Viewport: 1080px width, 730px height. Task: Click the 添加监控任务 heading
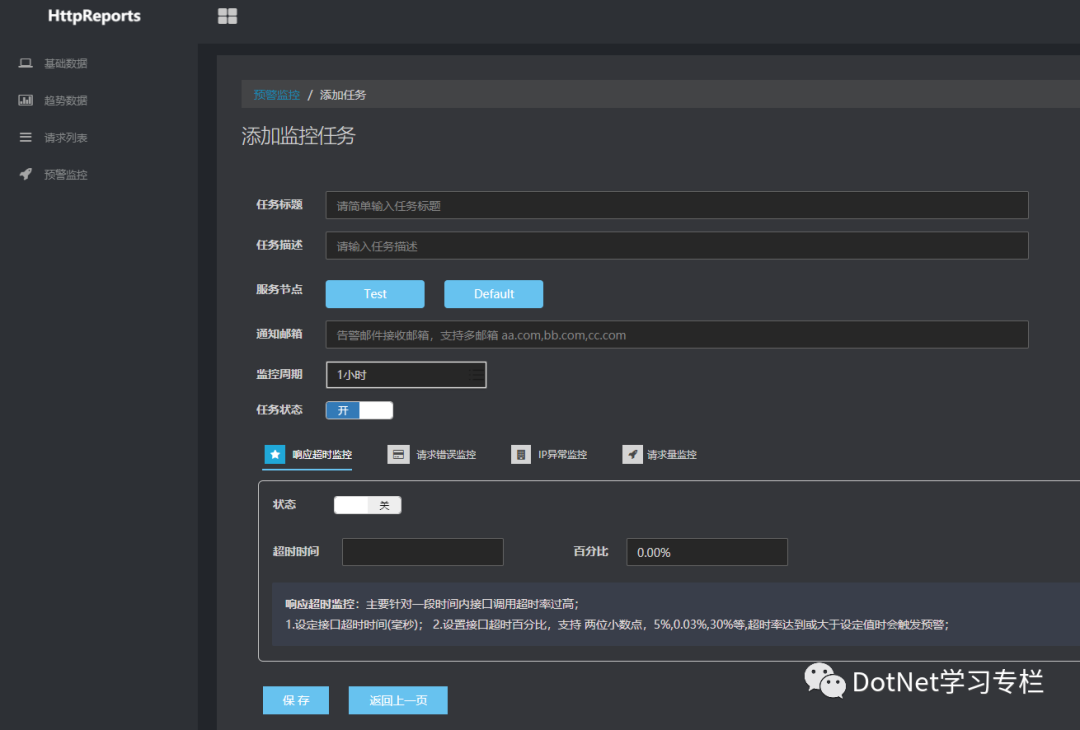click(x=298, y=136)
